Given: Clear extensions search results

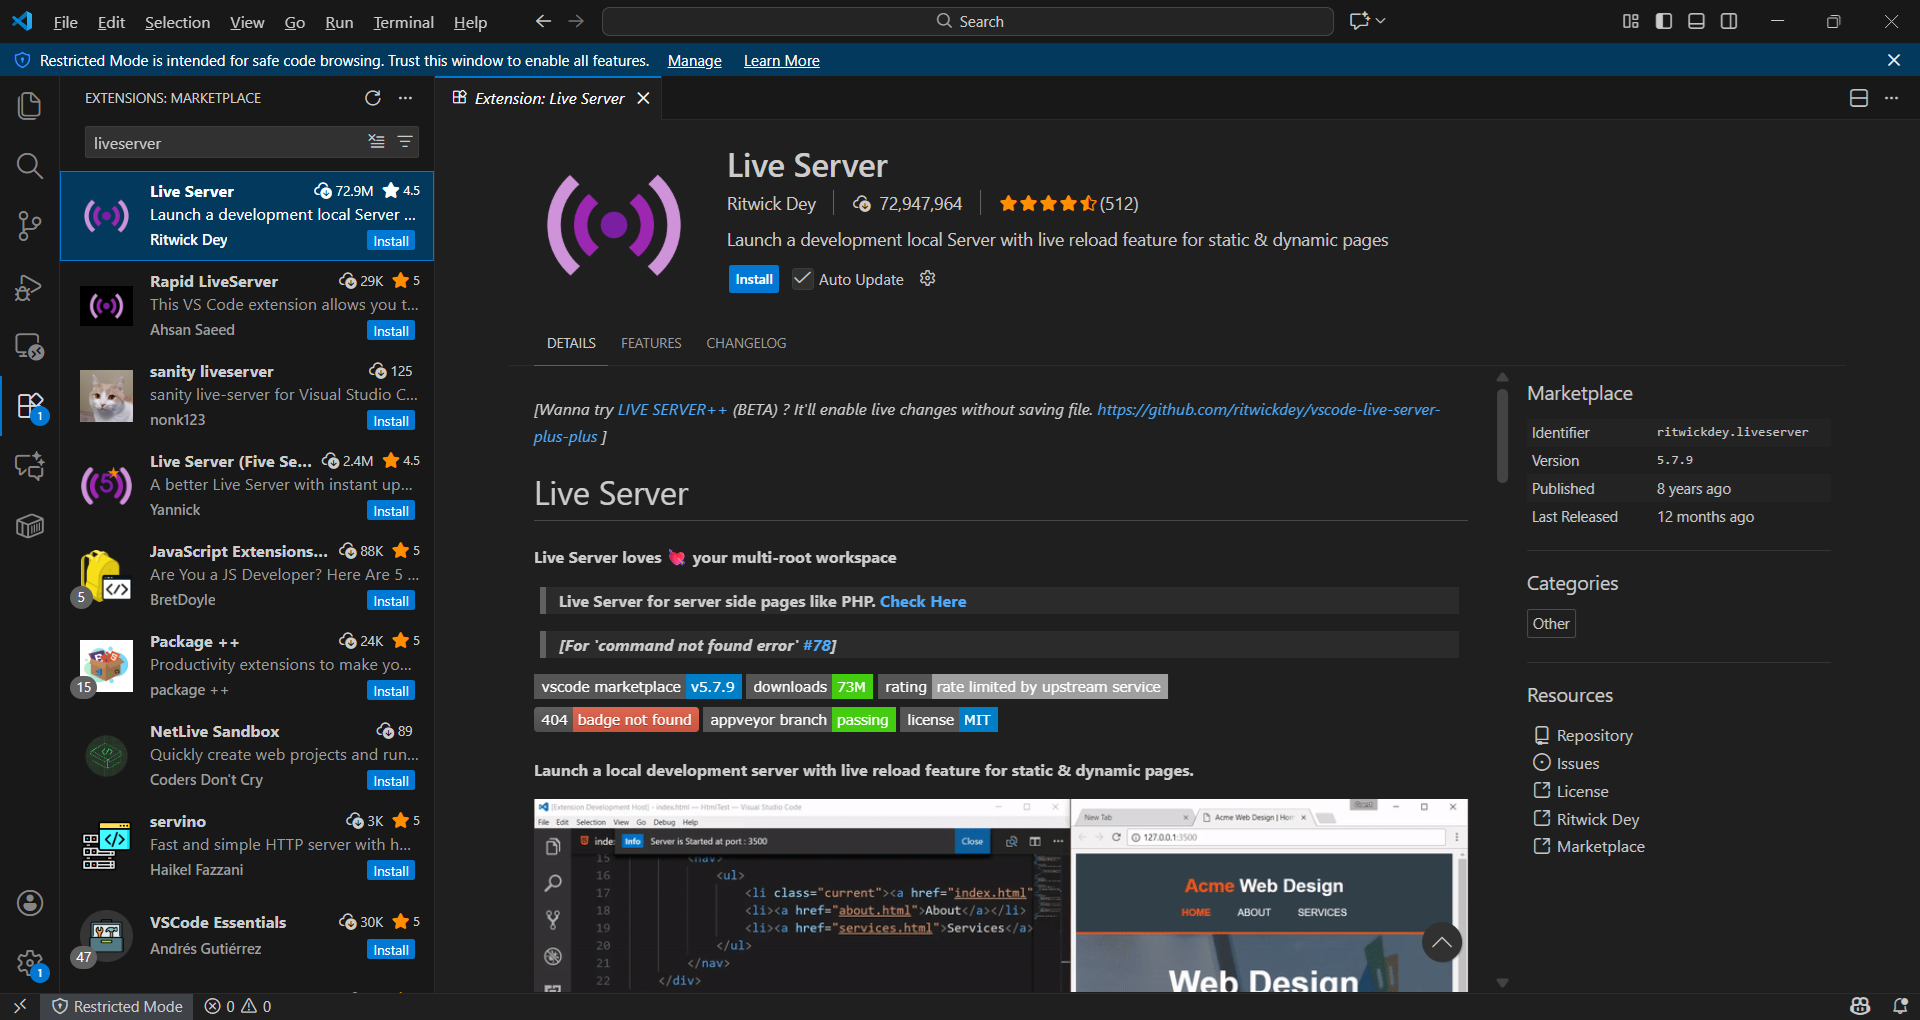Looking at the screenshot, I should point(376,142).
